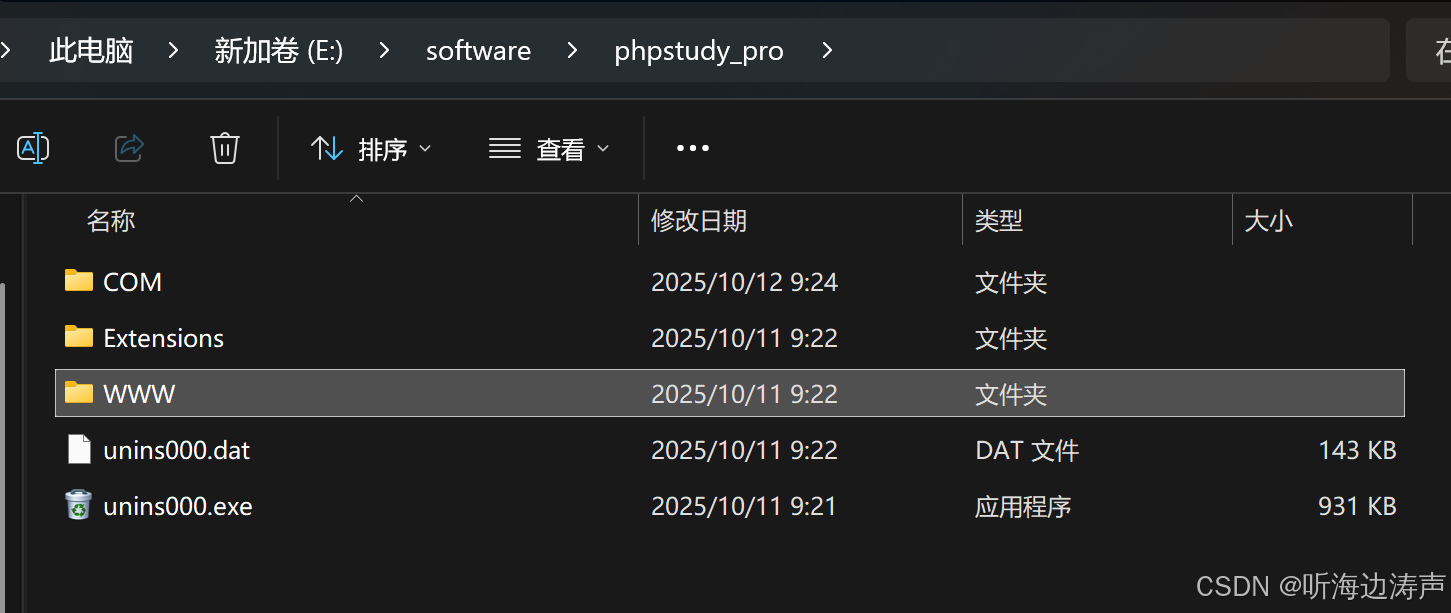Click the delete trash icon
Viewport: 1451px width, 613px height.
[x=224, y=147]
